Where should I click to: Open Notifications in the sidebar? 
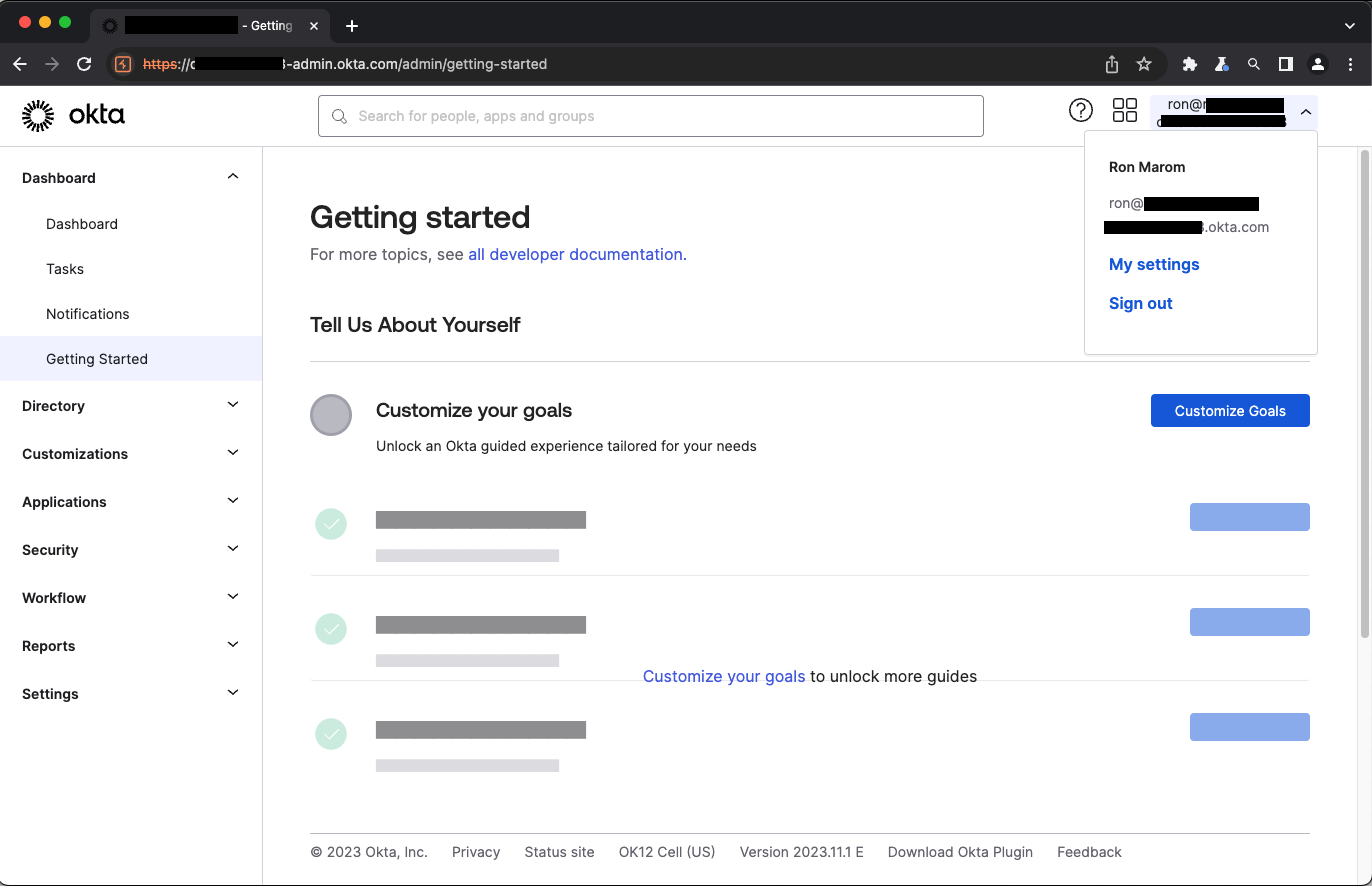[x=88, y=314]
